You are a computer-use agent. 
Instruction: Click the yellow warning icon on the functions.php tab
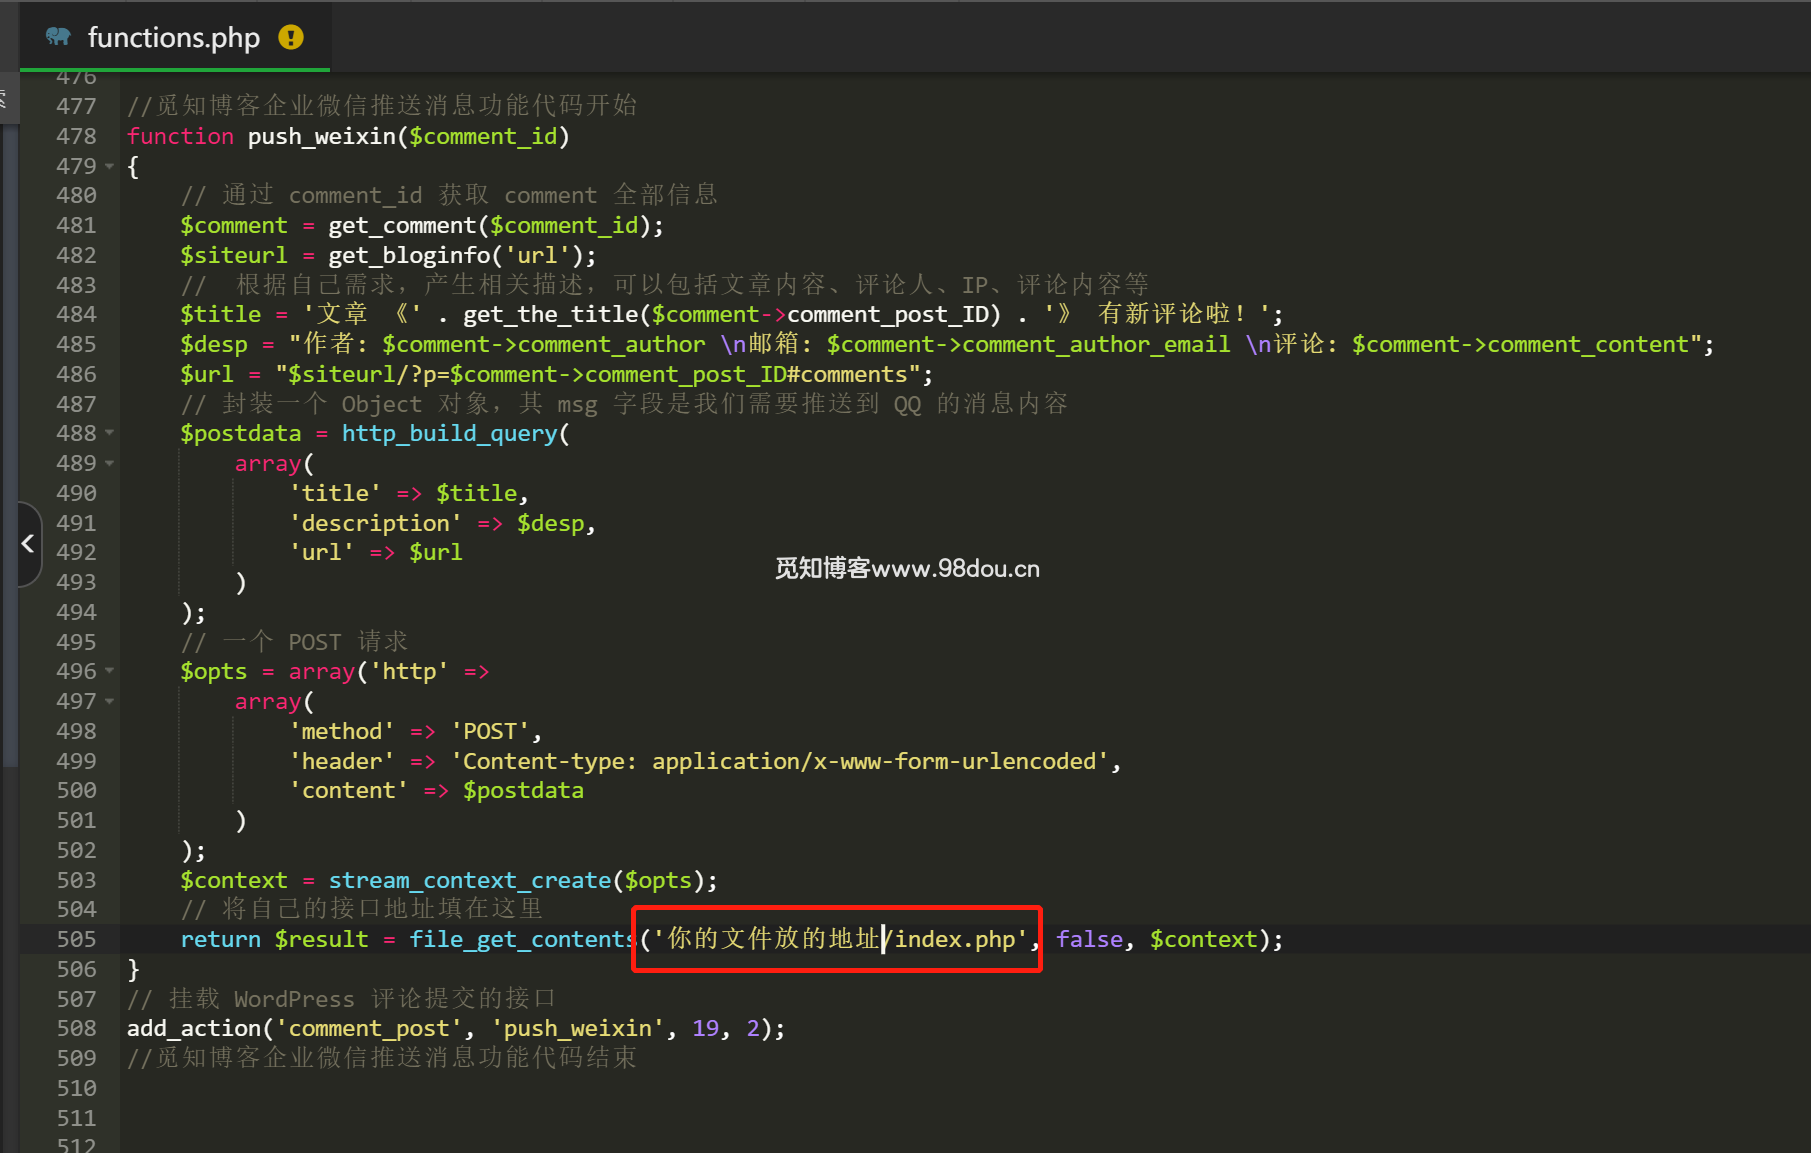(291, 37)
